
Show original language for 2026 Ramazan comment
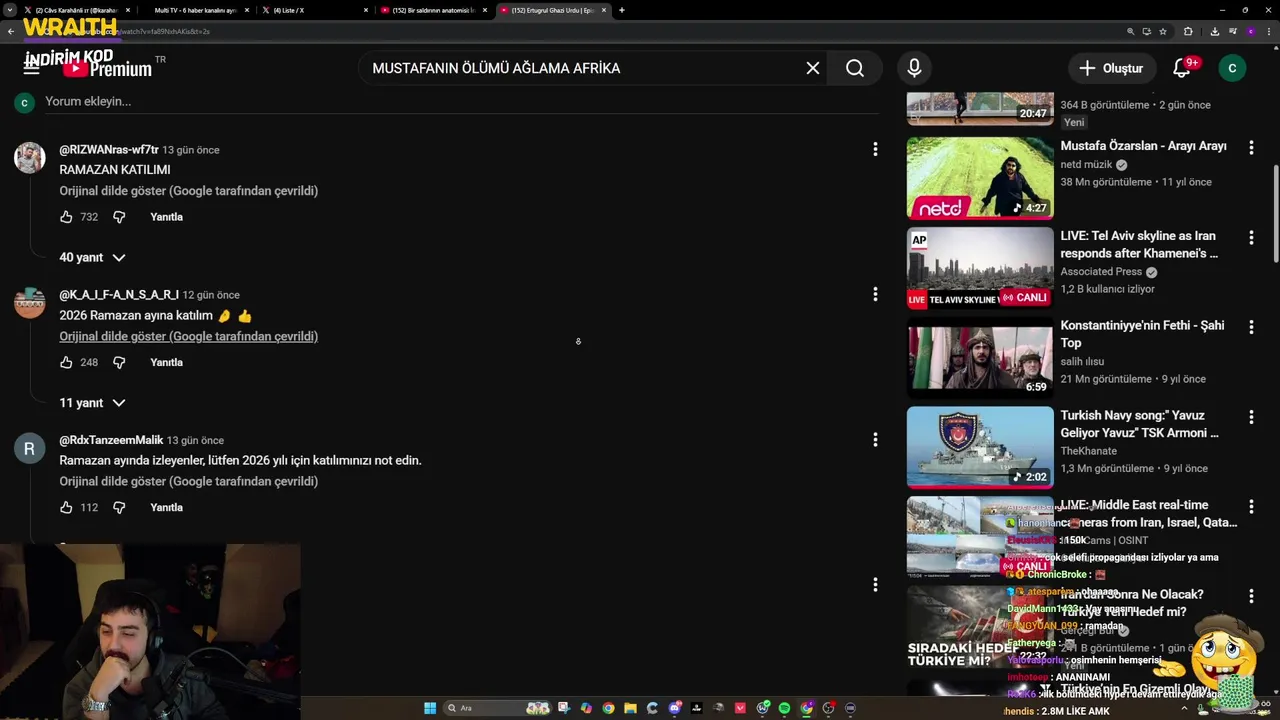188,336
